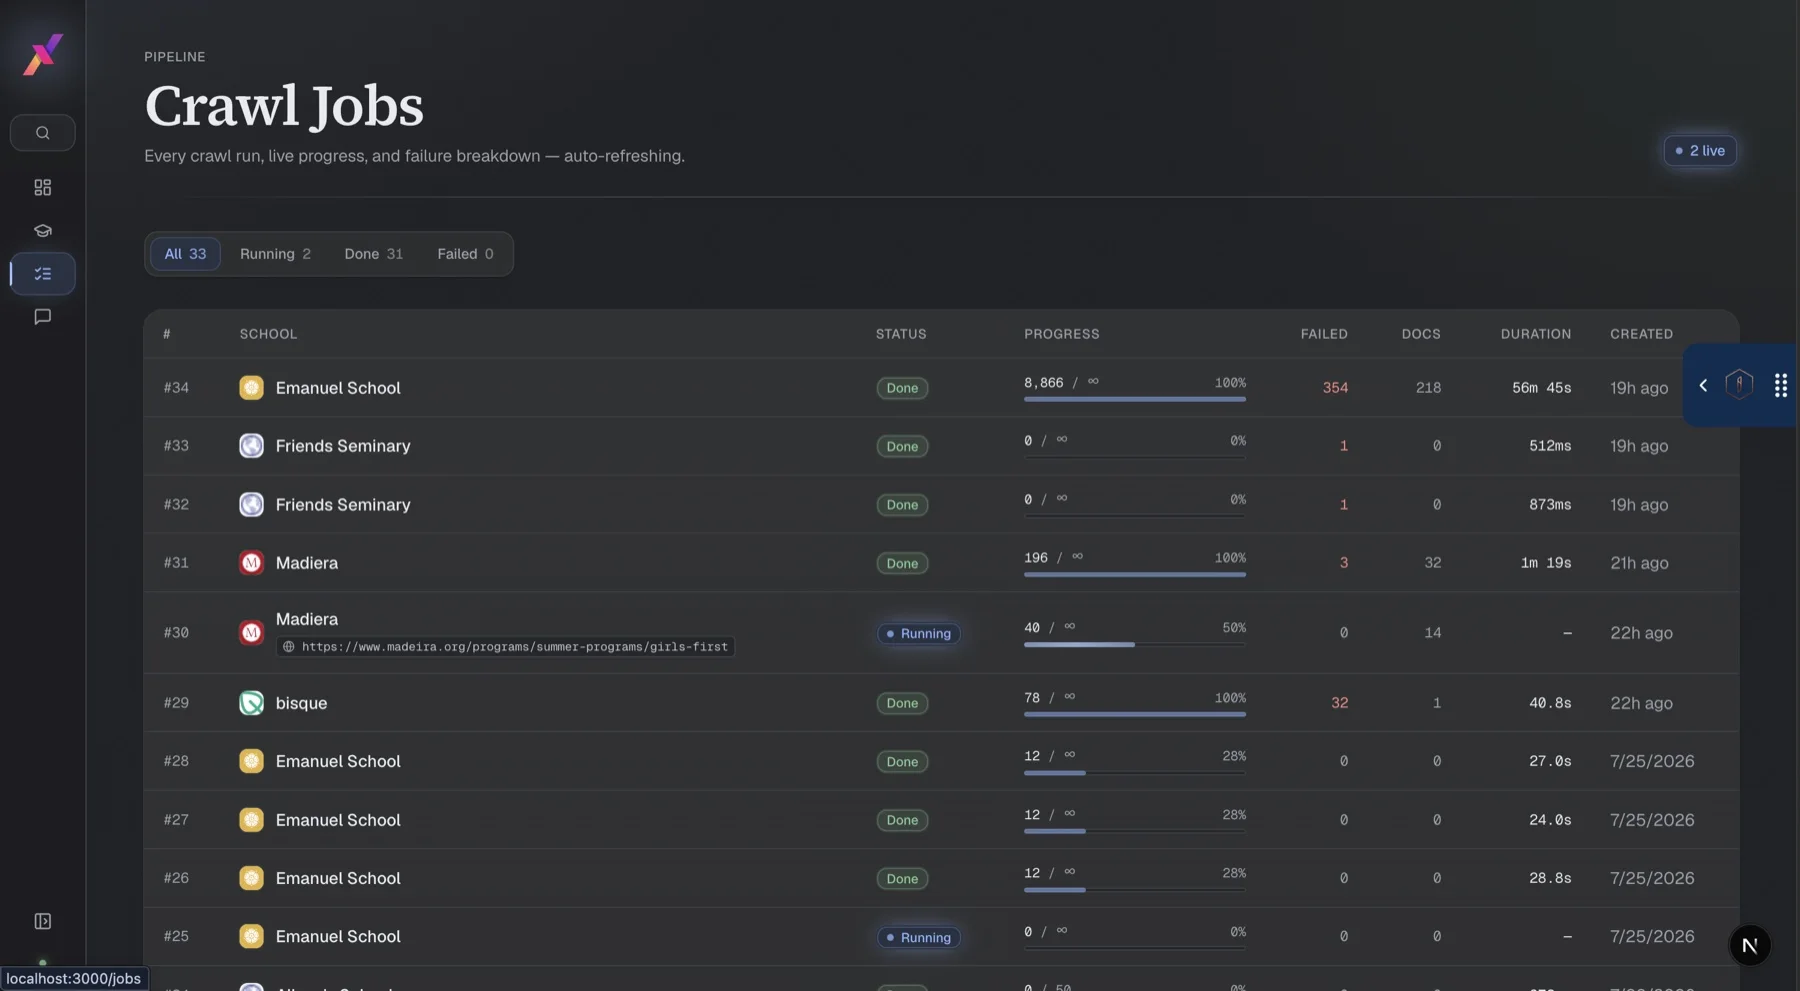Viewport: 1800px width, 991px height.
Task: Click the drag-dots grip in floating widget
Action: point(1781,385)
